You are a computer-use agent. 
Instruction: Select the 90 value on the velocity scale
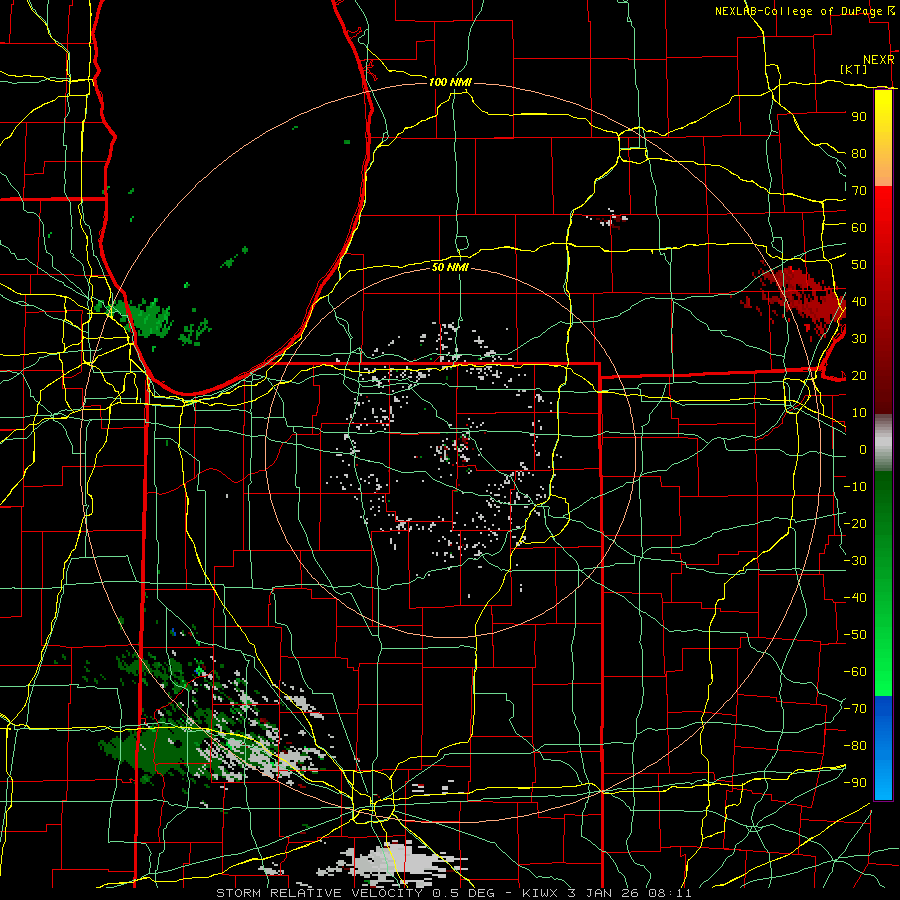(x=859, y=117)
